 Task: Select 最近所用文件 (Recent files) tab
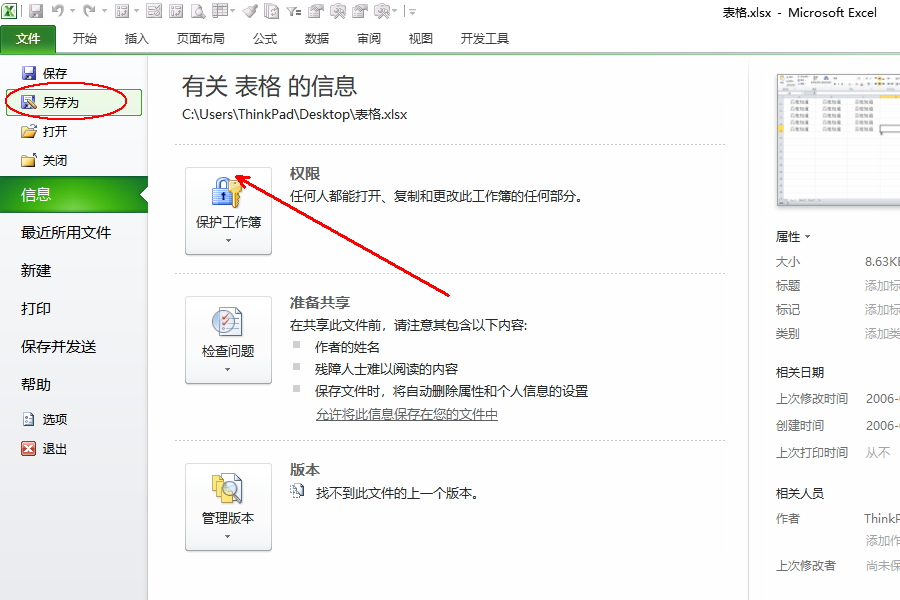66,233
